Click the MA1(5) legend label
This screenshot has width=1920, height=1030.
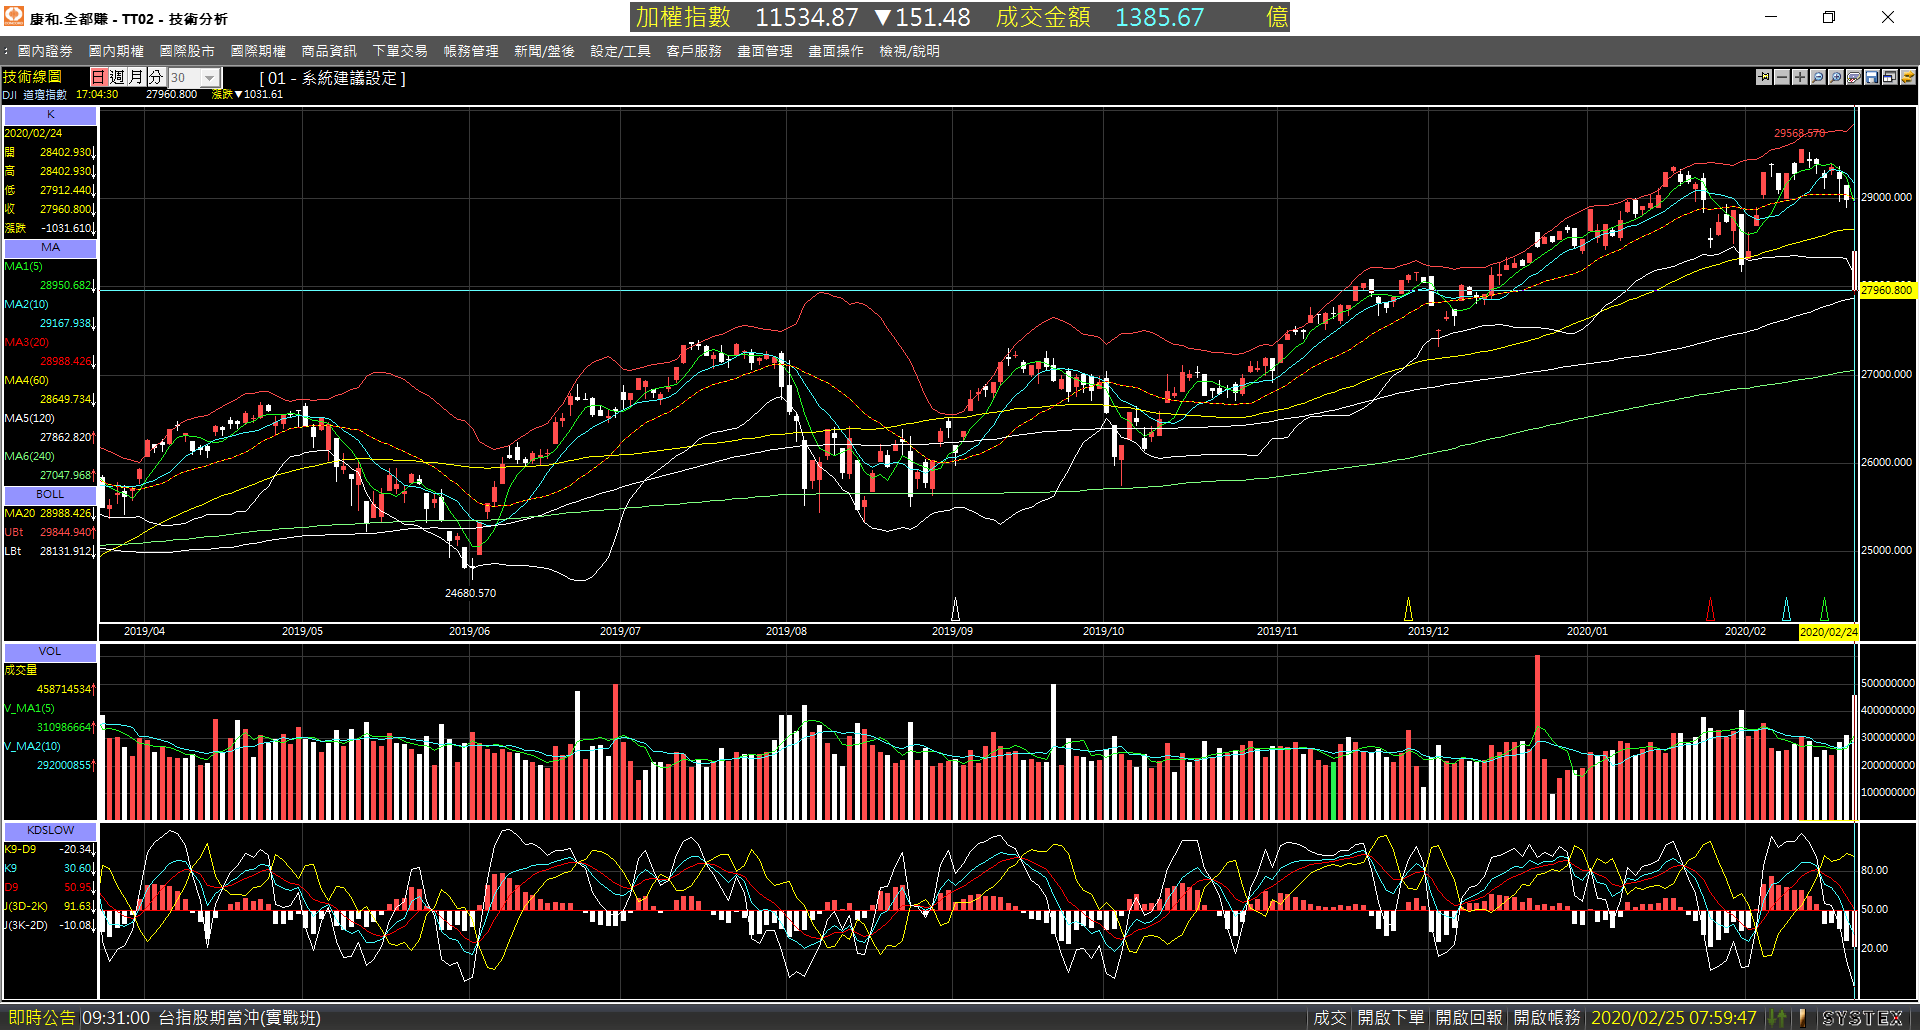pyautogui.click(x=23, y=267)
